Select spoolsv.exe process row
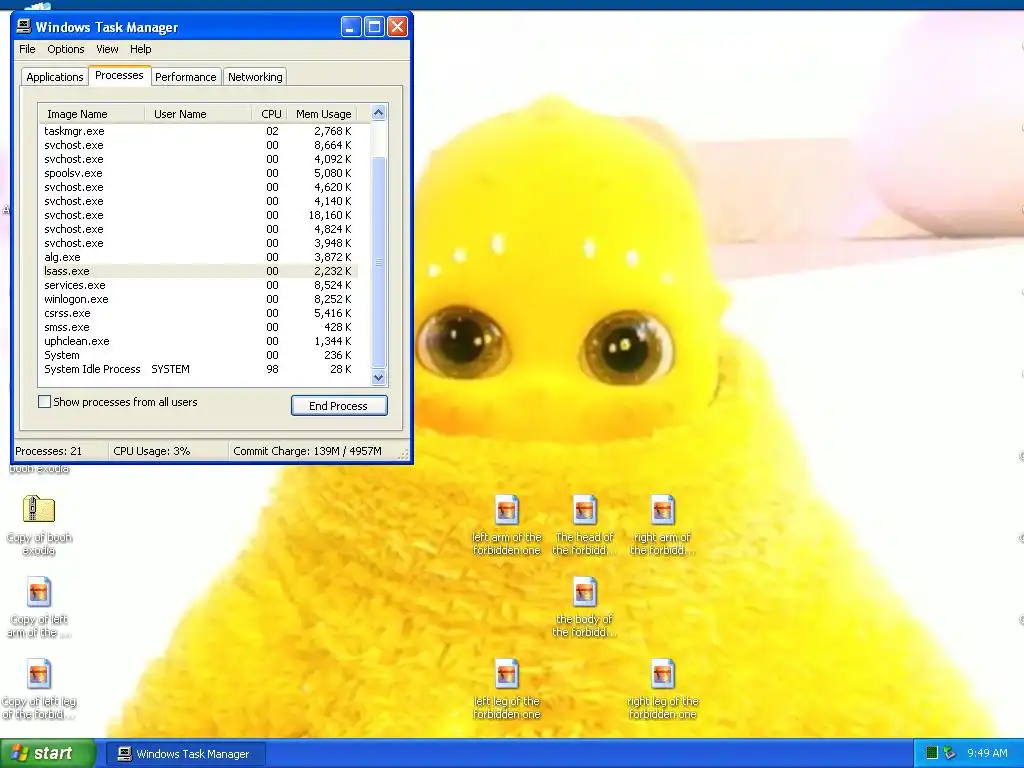The image size is (1024, 768). click(x=198, y=173)
